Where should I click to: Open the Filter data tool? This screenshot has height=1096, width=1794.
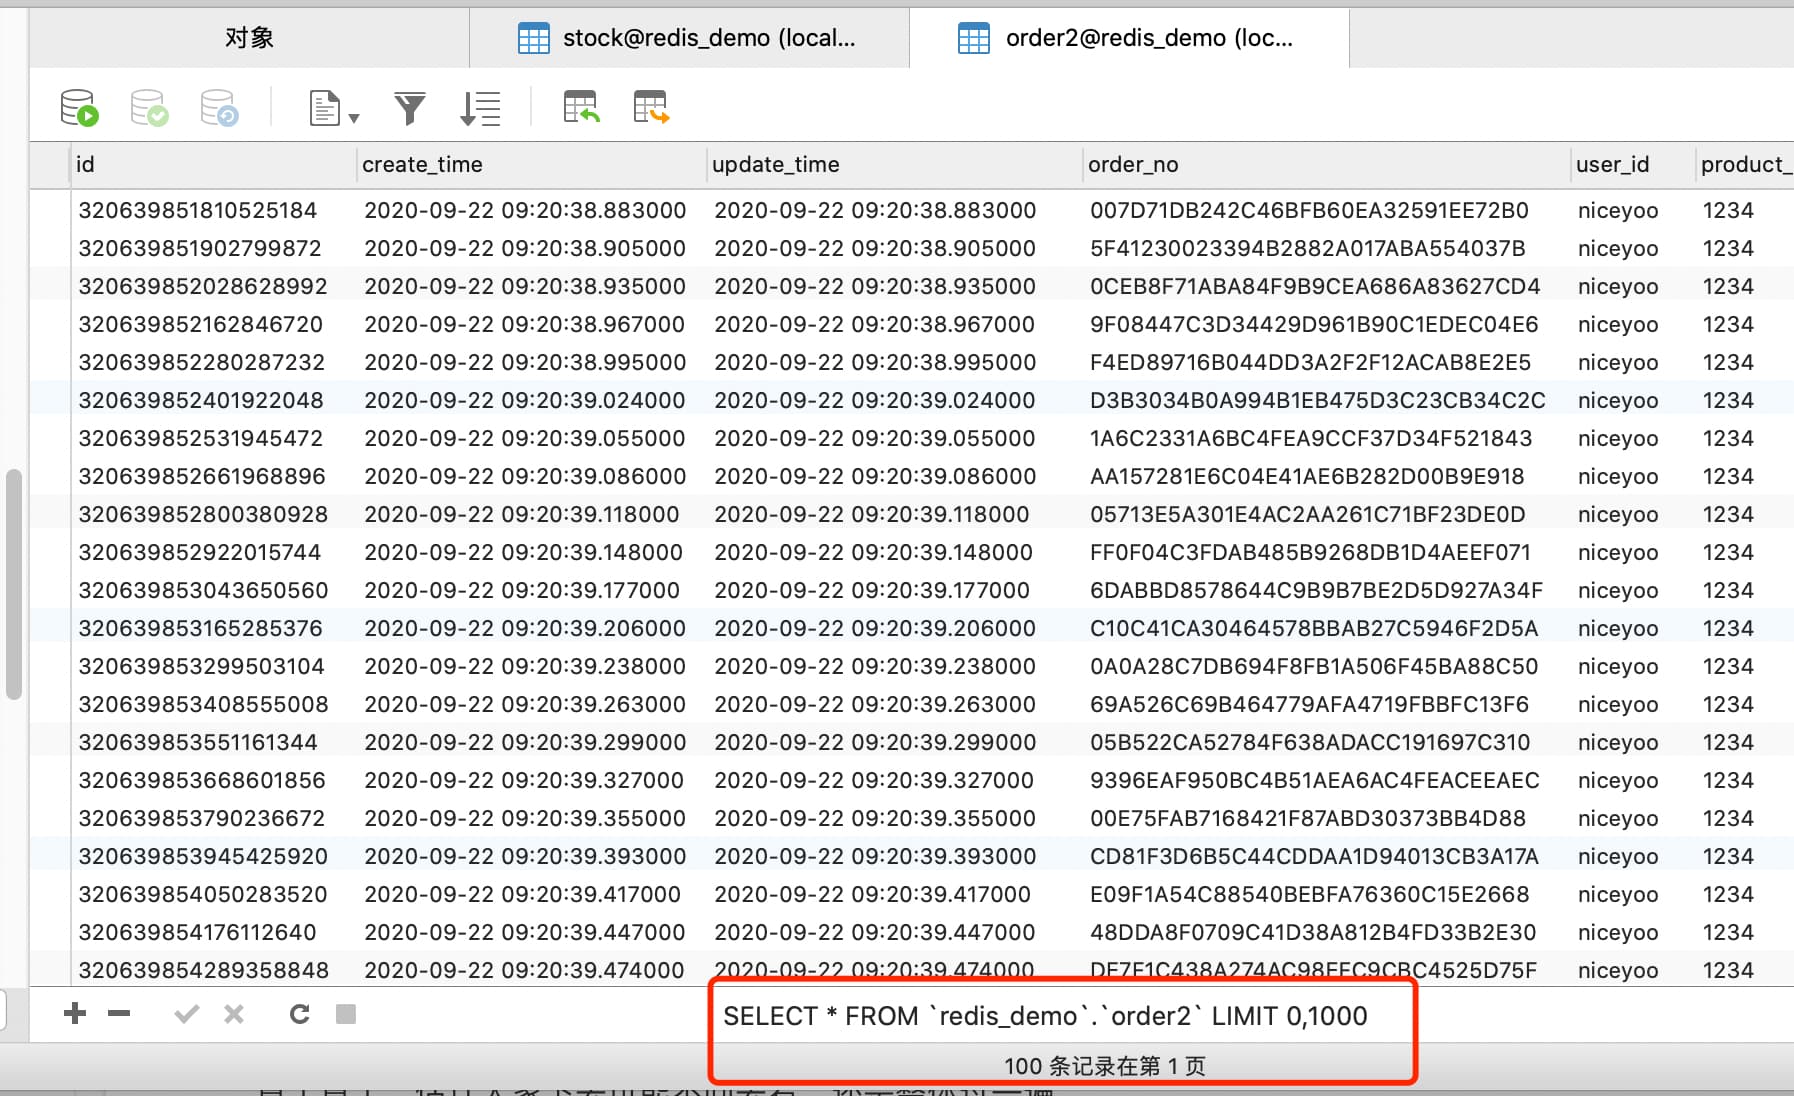coord(410,107)
